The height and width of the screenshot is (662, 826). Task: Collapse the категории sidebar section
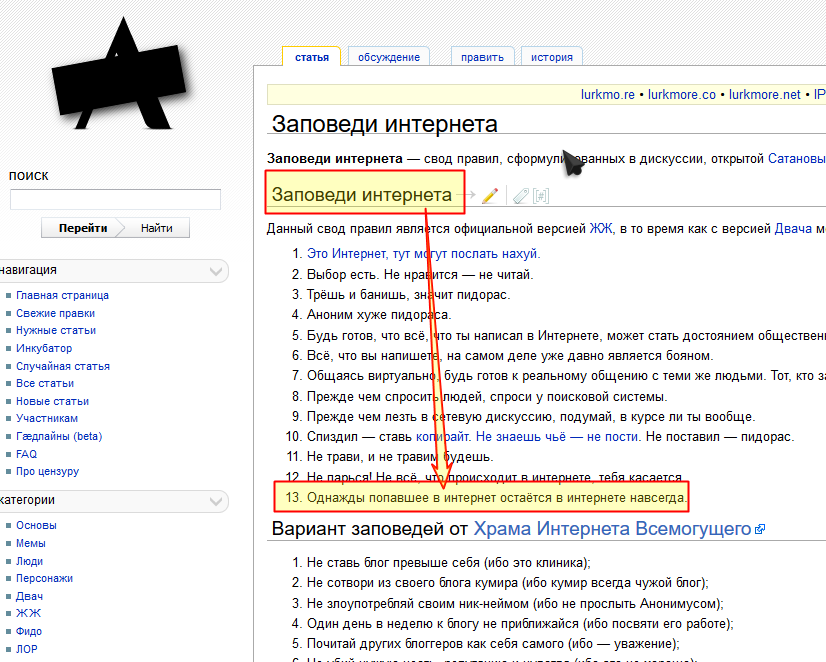click(x=215, y=501)
